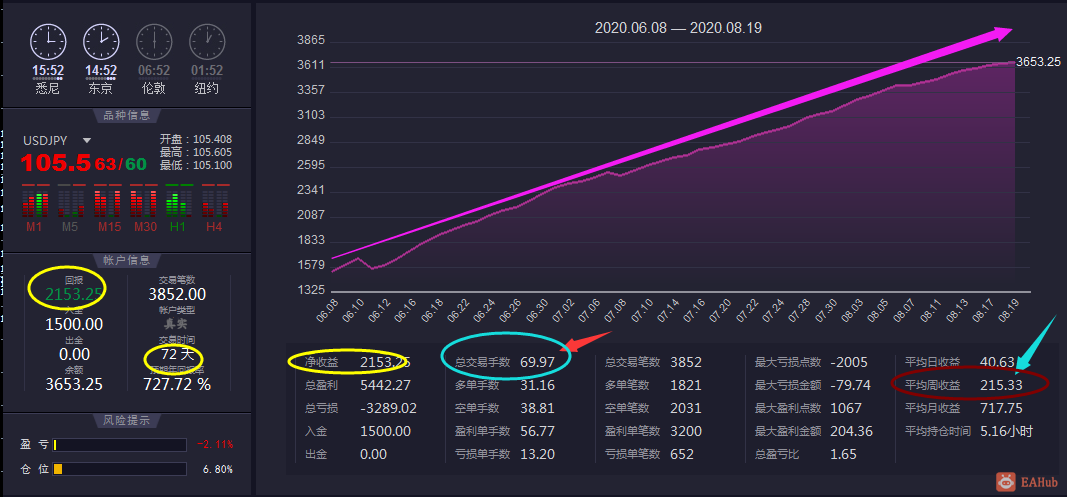Click the 仓位 position progress bar
1067x497 pixels.
click(120, 469)
